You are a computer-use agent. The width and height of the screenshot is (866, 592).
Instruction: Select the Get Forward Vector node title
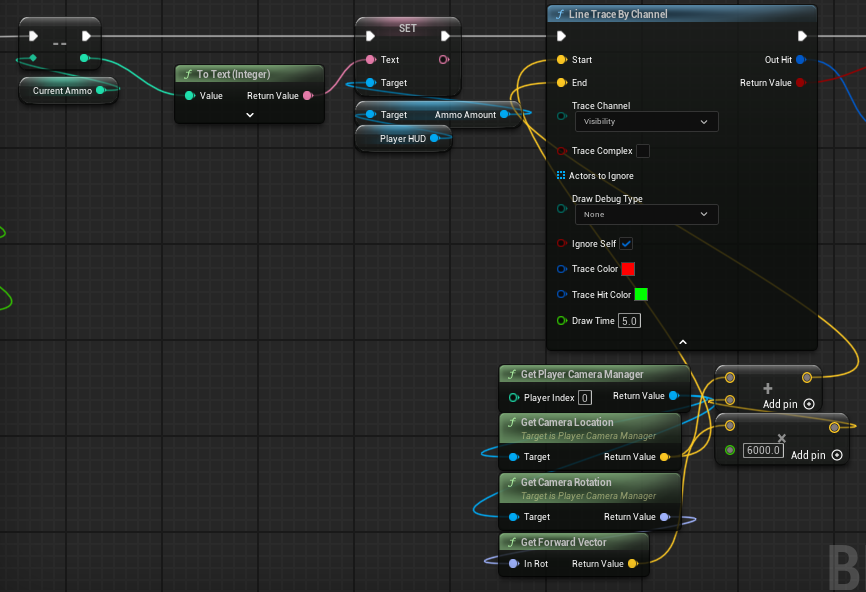point(563,542)
